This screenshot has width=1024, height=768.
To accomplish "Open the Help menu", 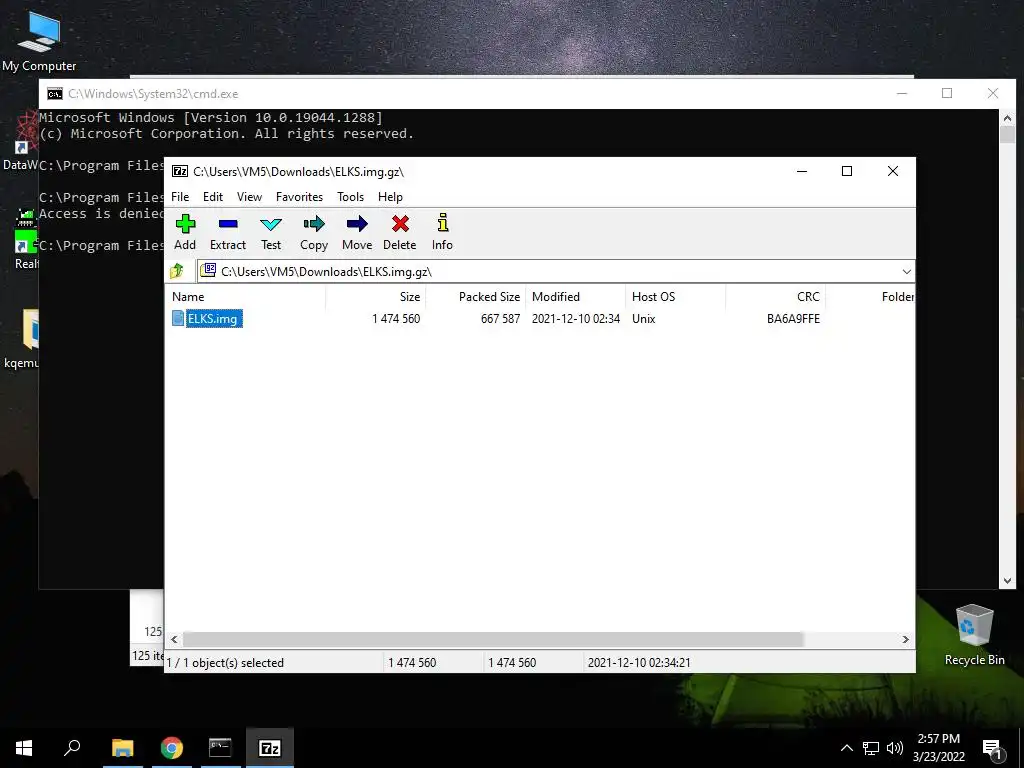I will coord(390,197).
